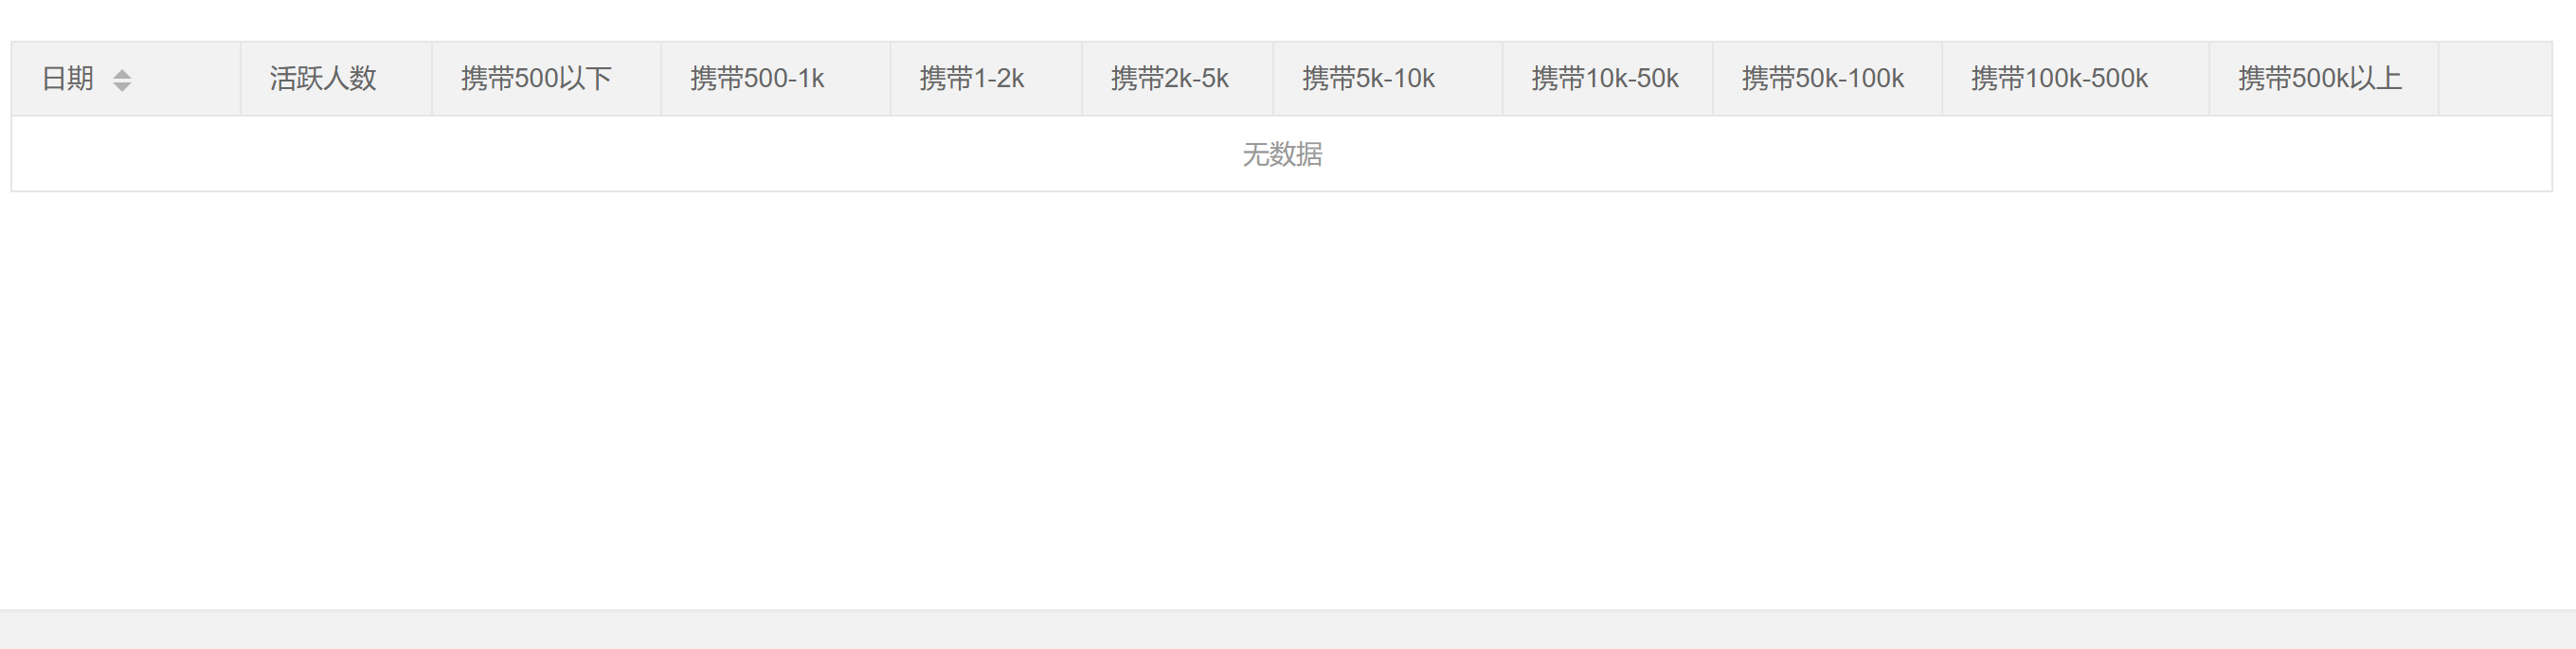Viewport: 2576px width, 649px height.
Task: Click the ascending sort arrow beside 日期
Action: pos(122,73)
